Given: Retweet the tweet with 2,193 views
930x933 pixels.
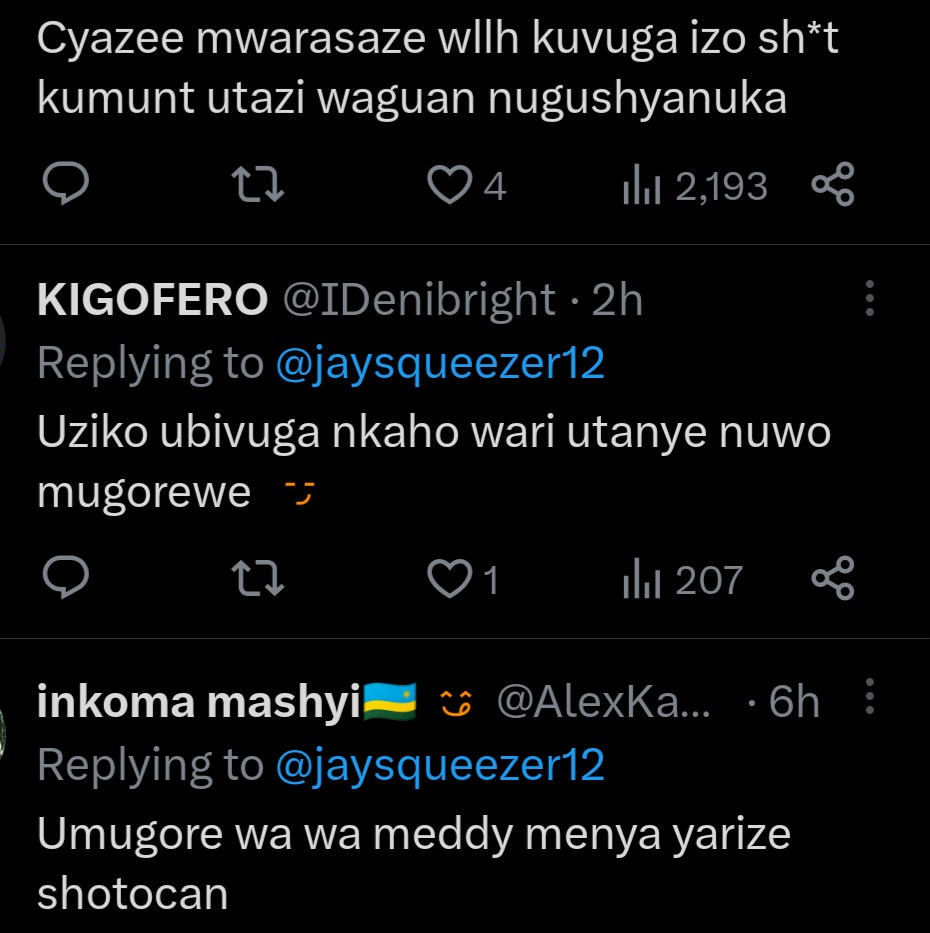Looking at the screenshot, I should point(257,185).
